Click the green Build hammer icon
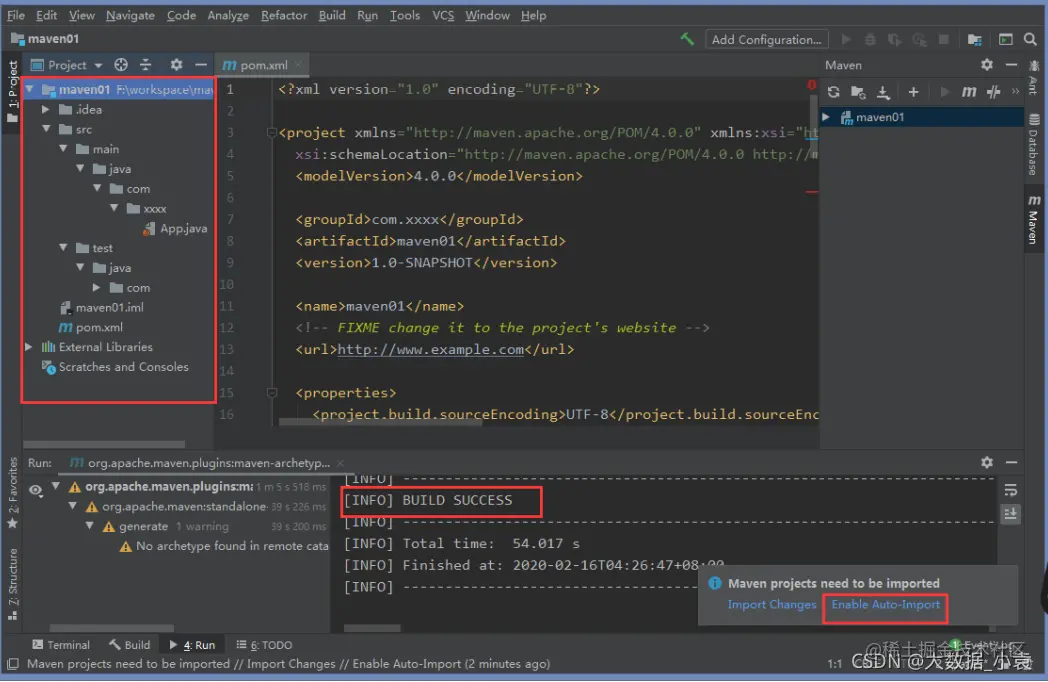The height and width of the screenshot is (682, 1048). tap(687, 39)
